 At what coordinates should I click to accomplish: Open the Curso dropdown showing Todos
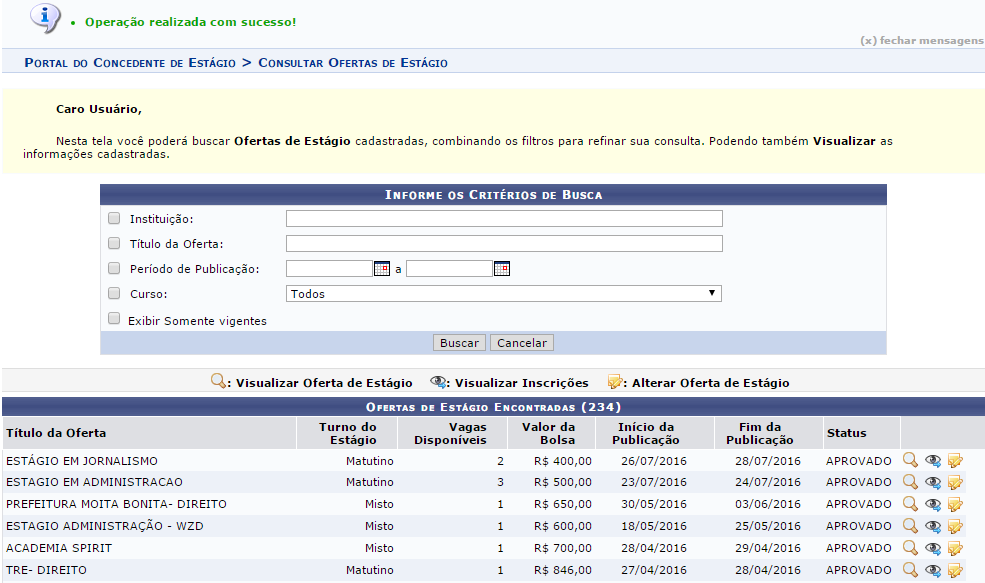tap(504, 293)
